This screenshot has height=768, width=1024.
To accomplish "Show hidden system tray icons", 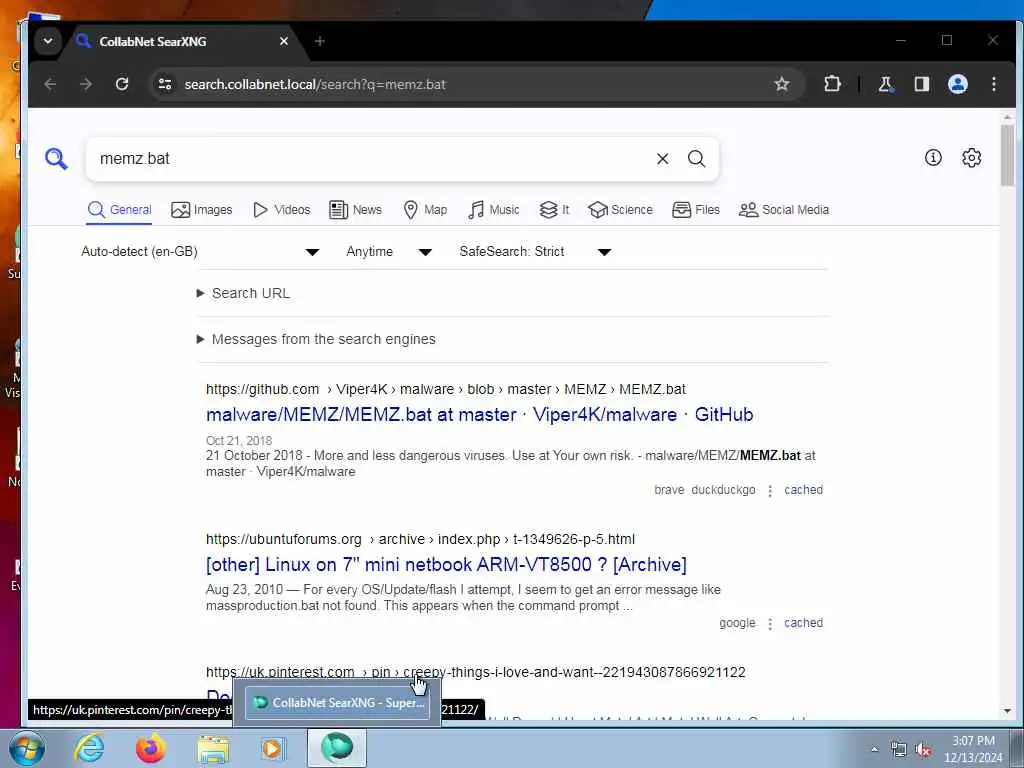I will [874, 749].
